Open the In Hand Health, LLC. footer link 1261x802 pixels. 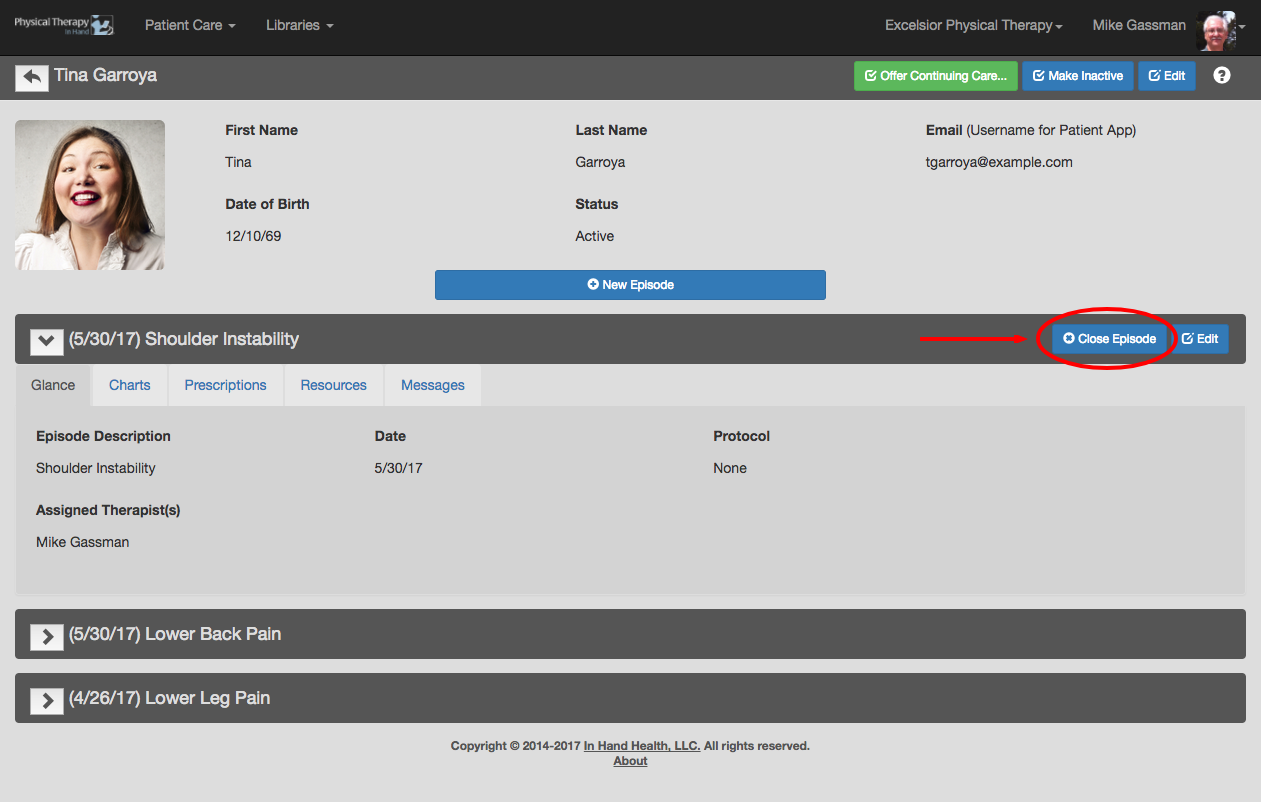[643, 746]
